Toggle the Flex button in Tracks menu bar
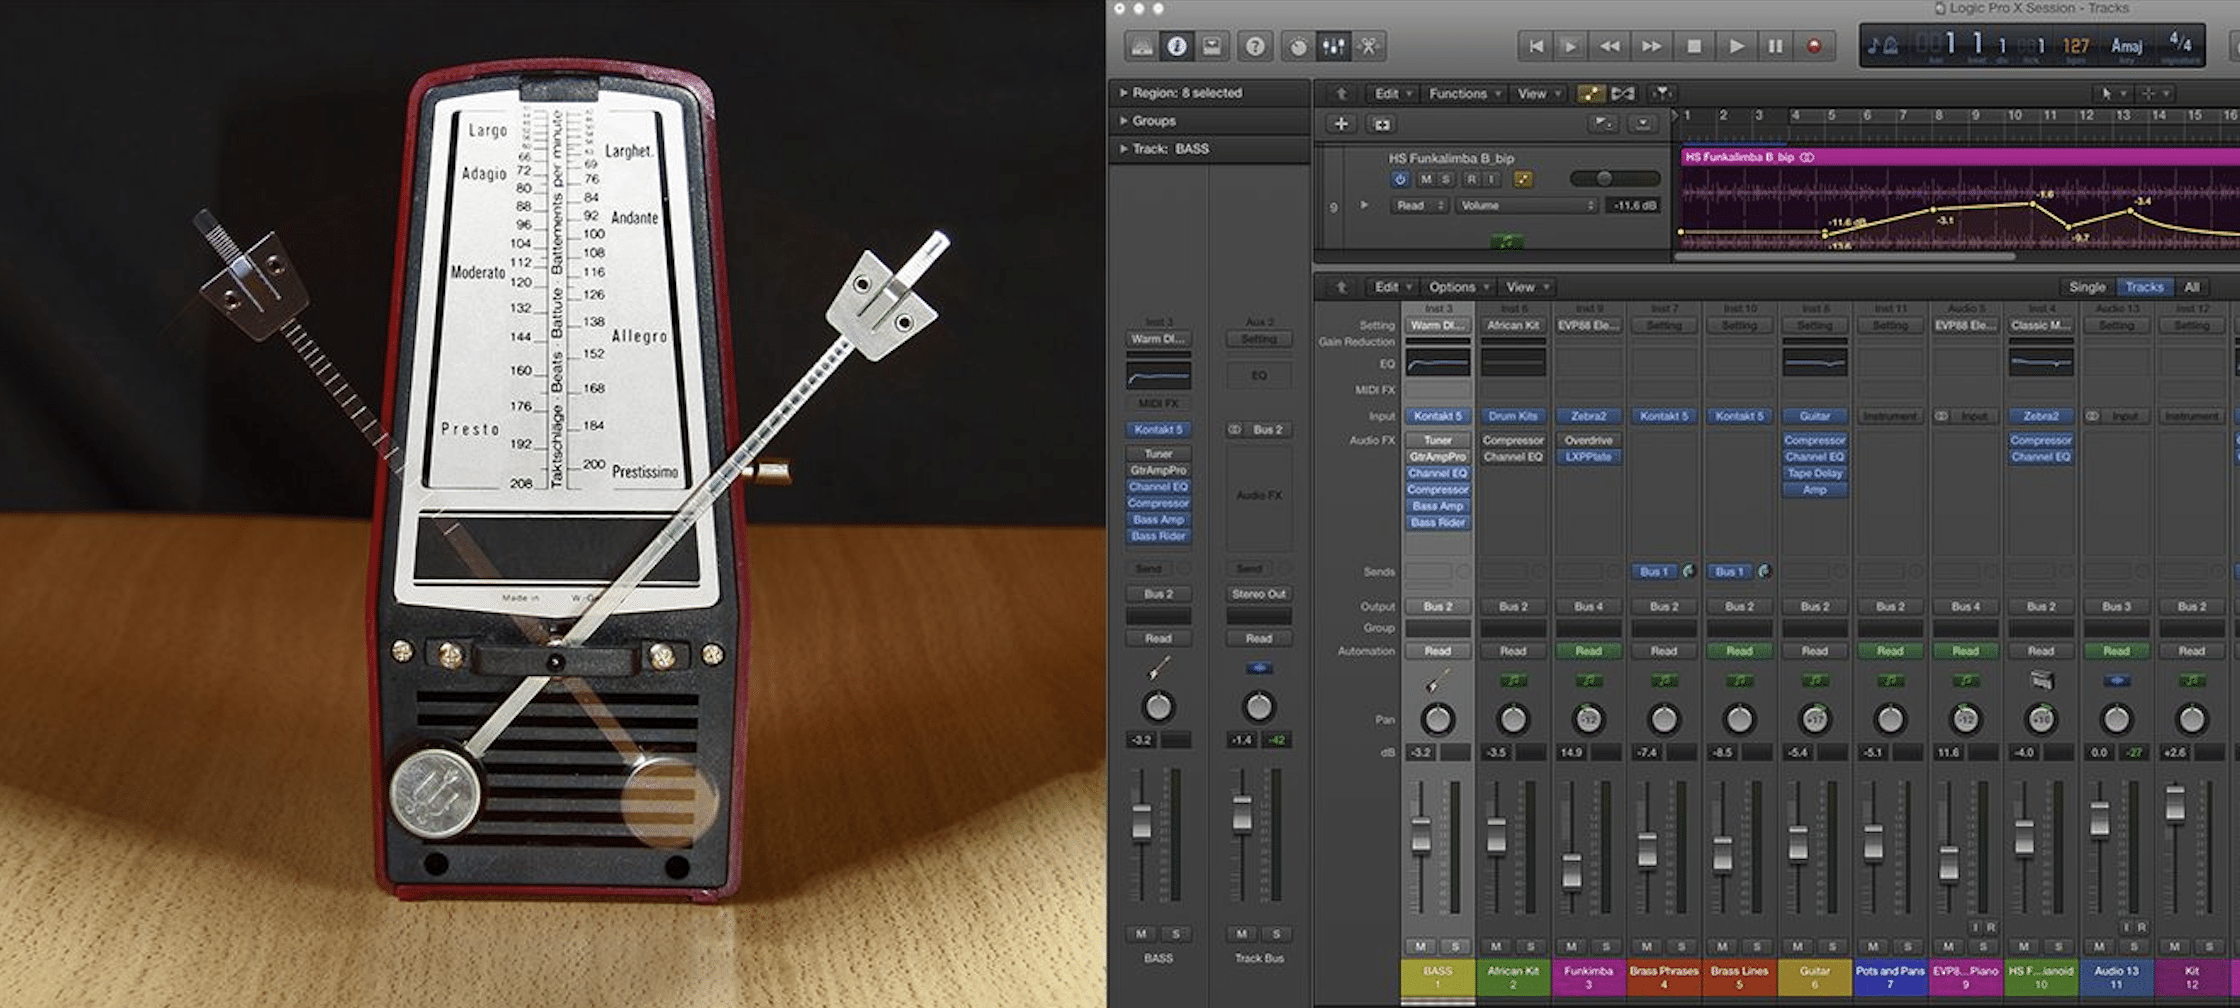Screen dimensions: 2240x1008 pyautogui.click(x=1623, y=93)
